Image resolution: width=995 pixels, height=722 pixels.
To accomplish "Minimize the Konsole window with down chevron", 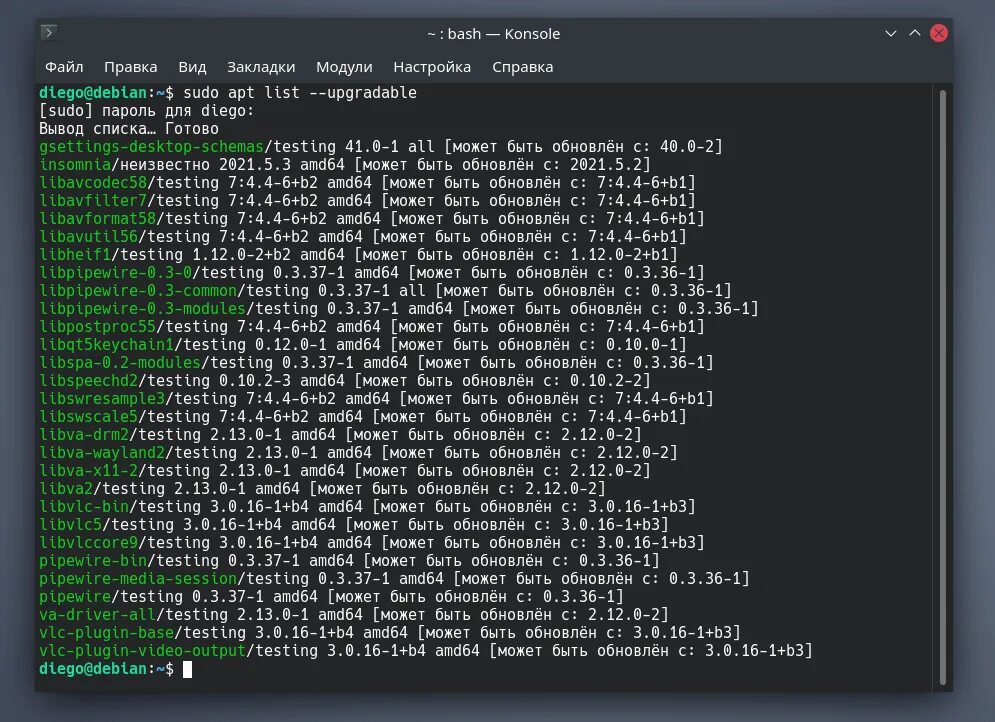I will click(891, 33).
